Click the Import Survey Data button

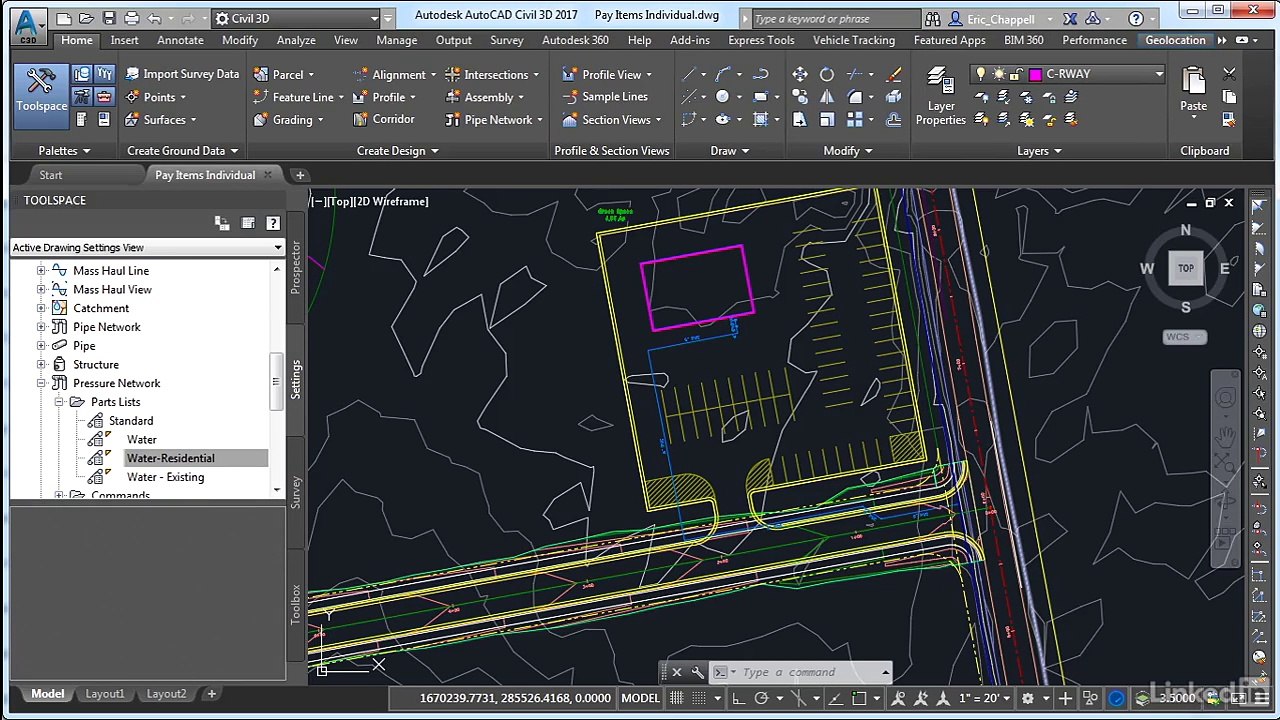pos(182,74)
